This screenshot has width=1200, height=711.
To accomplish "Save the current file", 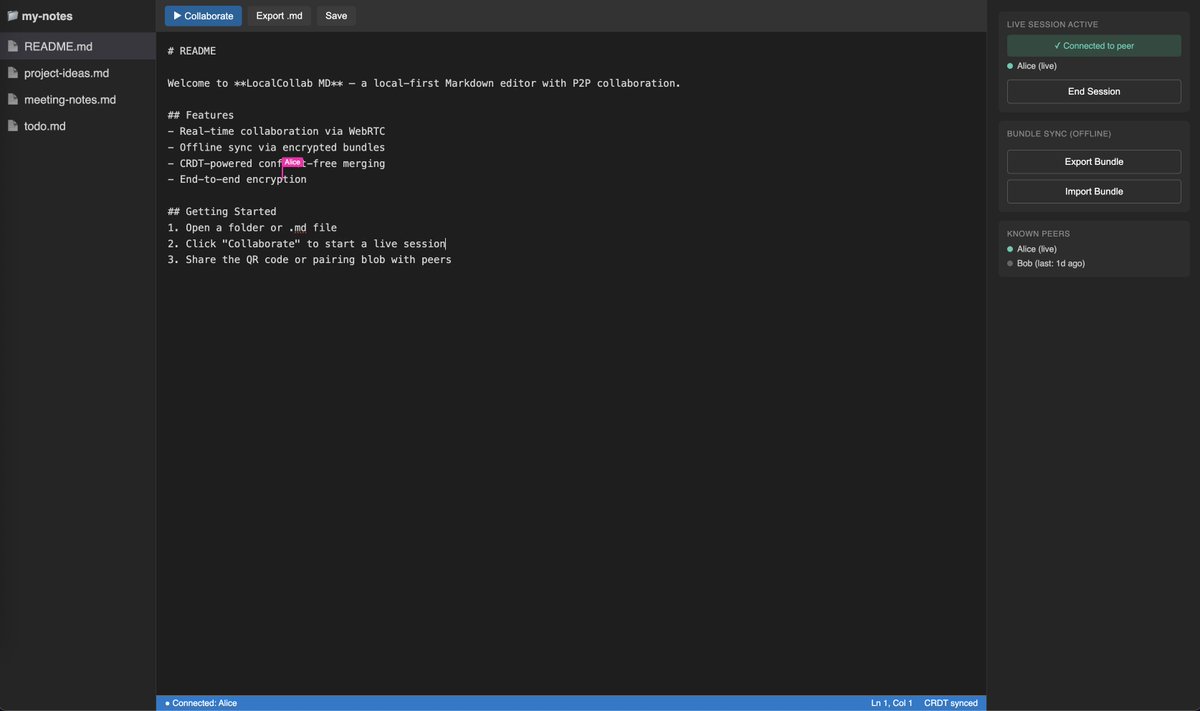I will pos(336,16).
